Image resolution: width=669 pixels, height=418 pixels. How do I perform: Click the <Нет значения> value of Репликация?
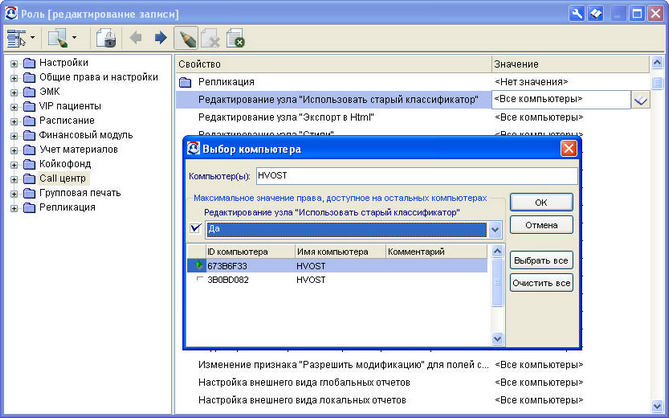(531, 82)
